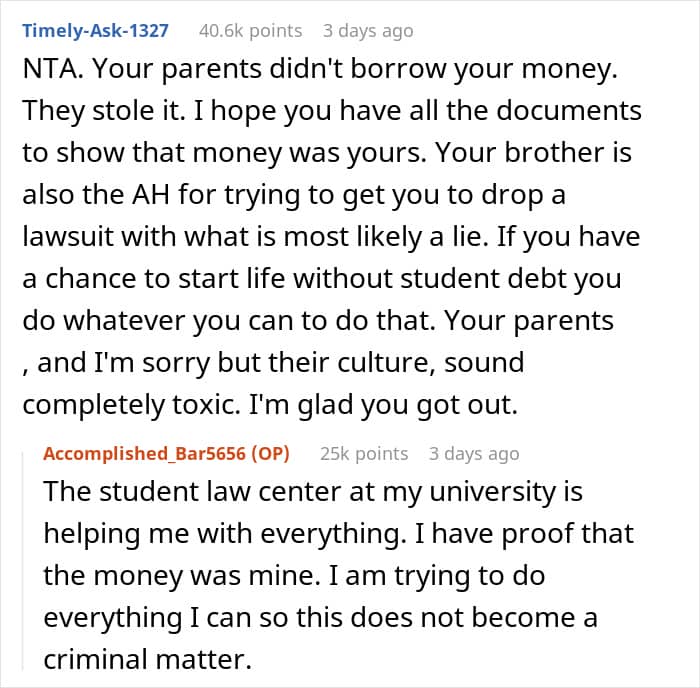Open the Timely-Ask-1327 user profile link
The height and width of the screenshot is (688, 700).
[95, 31]
